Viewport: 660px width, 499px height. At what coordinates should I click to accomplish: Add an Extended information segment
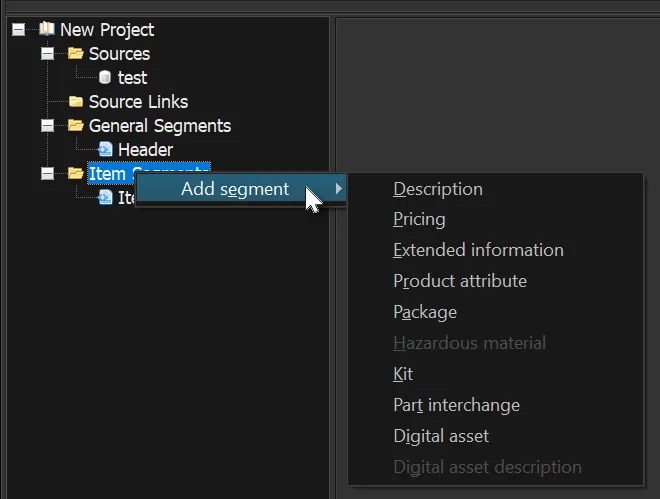pyautogui.click(x=495, y=250)
